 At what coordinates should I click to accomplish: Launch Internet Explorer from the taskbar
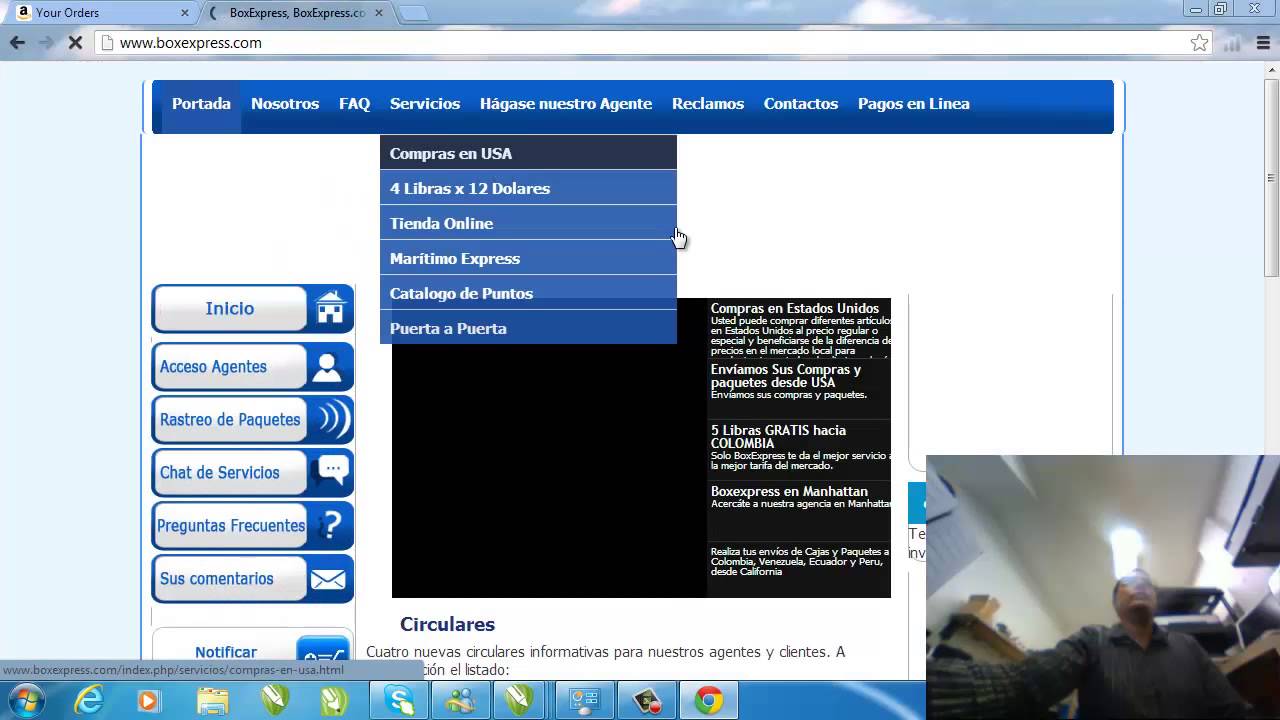(x=89, y=700)
